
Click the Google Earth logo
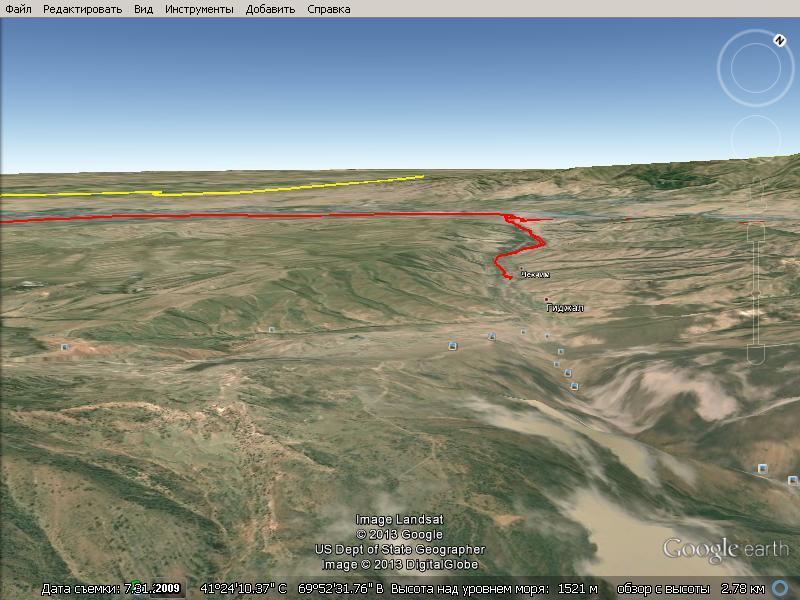coord(725,549)
